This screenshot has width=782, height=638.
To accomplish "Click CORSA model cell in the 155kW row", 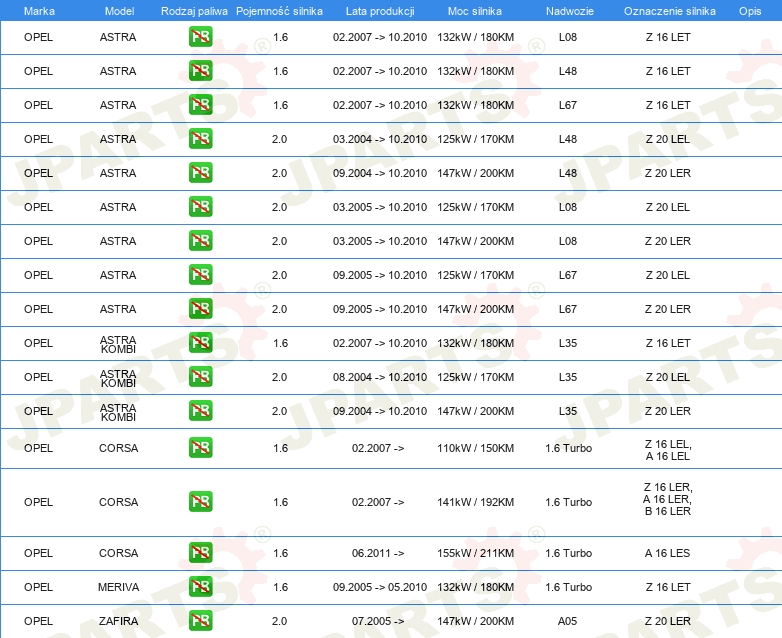I will (x=118, y=553).
